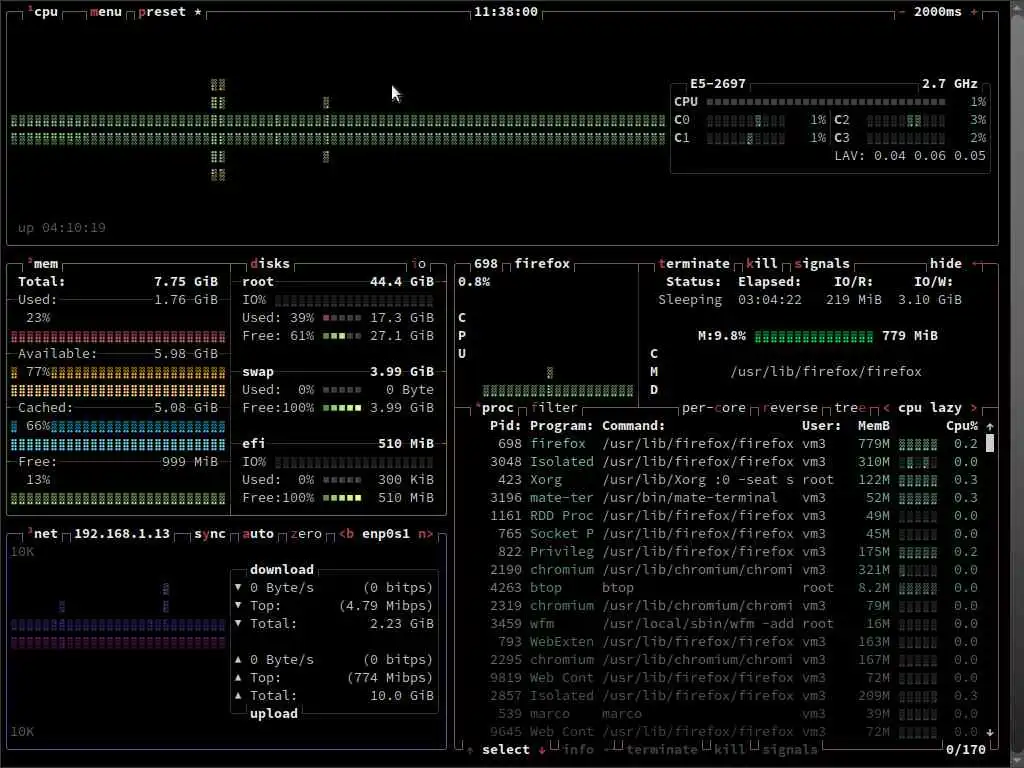Image resolution: width=1024 pixels, height=768 pixels.
Task: Open the btop menu
Action: tap(106, 12)
